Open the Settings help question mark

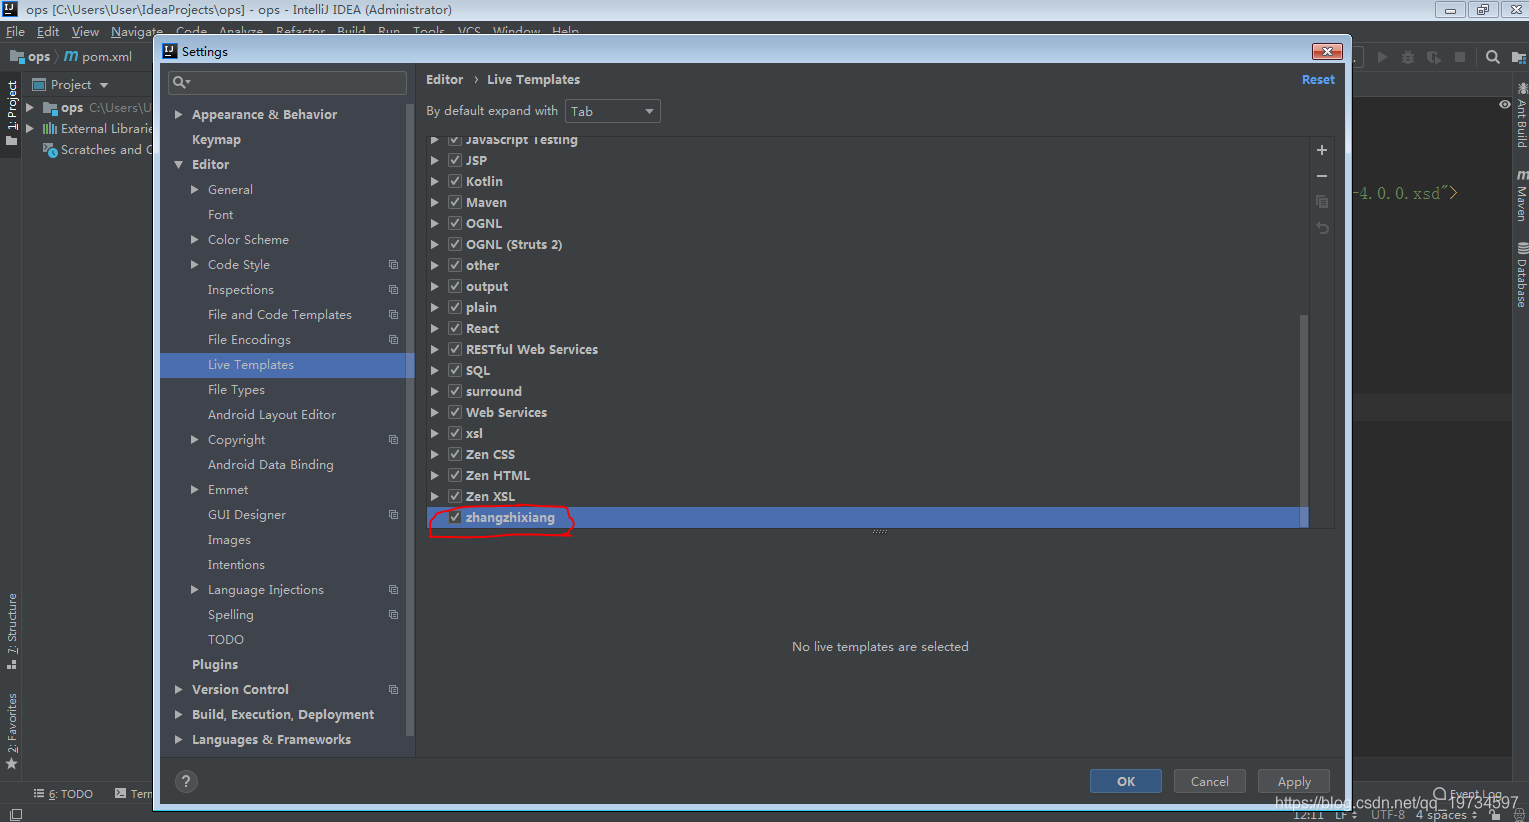tap(186, 782)
